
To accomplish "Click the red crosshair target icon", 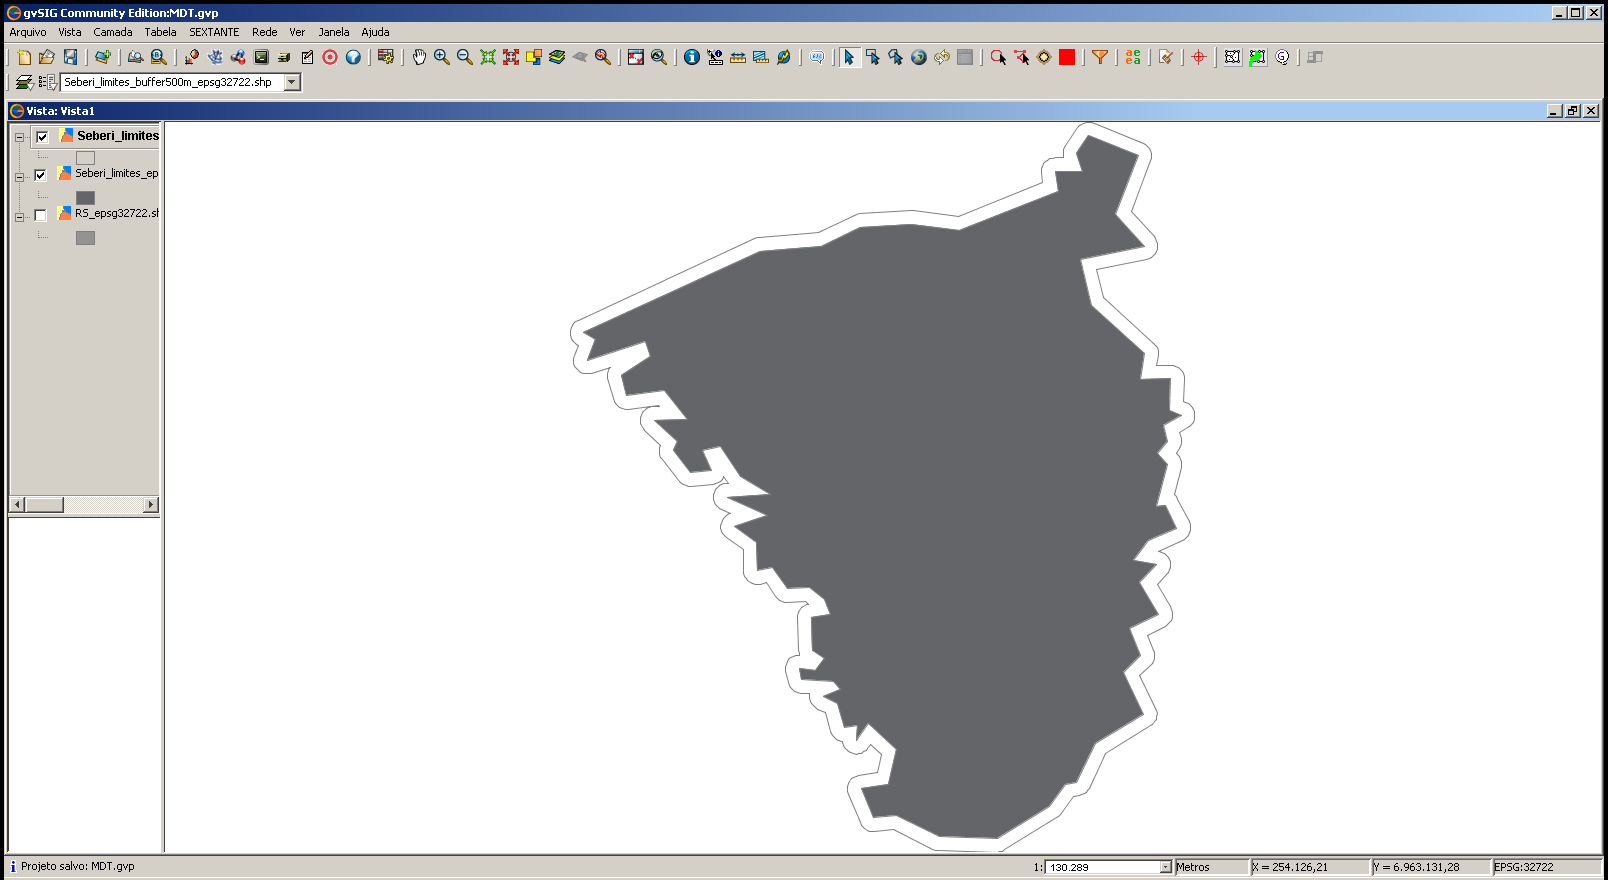I will (1199, 57).
